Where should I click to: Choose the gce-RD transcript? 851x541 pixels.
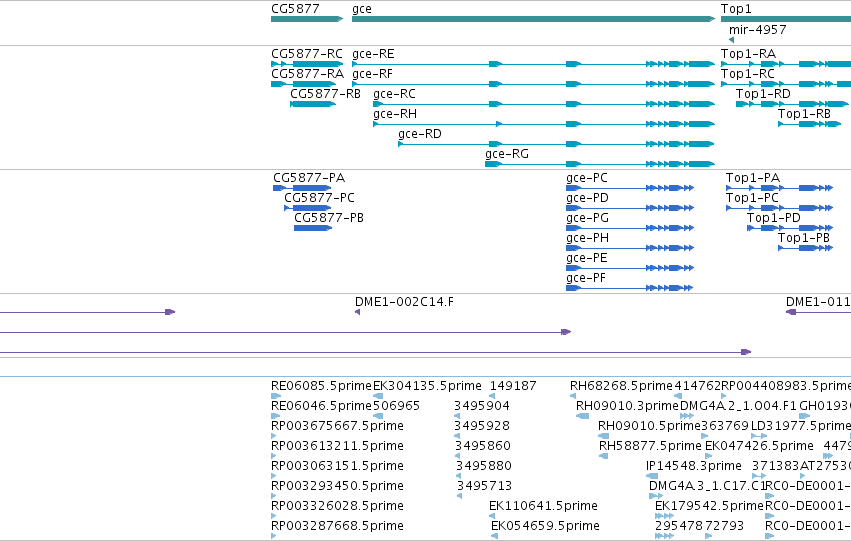point(556,144)
